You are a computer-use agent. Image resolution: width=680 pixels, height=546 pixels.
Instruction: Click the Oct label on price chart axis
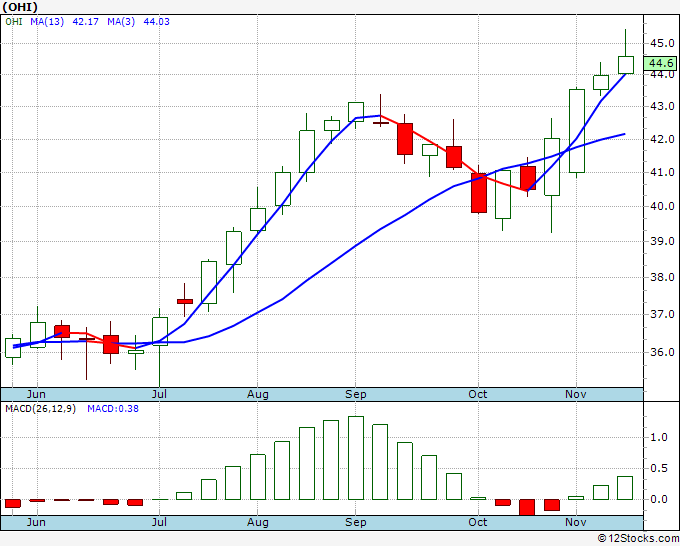point(477,394)
